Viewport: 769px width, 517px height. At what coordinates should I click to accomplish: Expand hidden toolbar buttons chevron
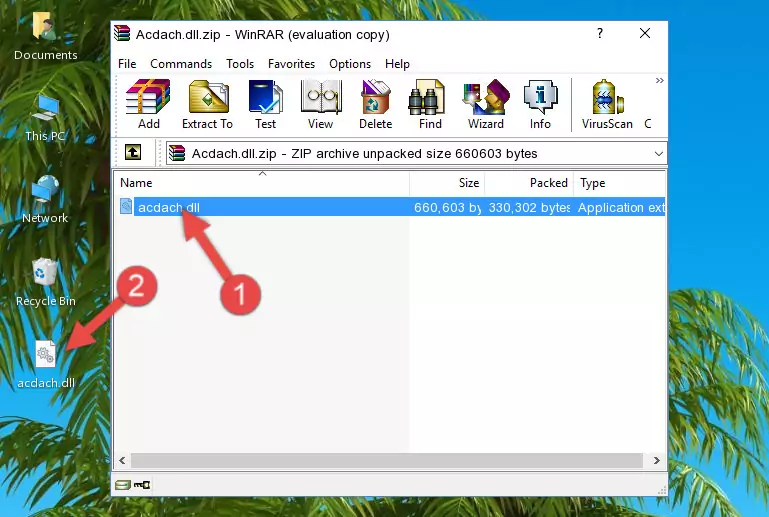coord(660,80)
